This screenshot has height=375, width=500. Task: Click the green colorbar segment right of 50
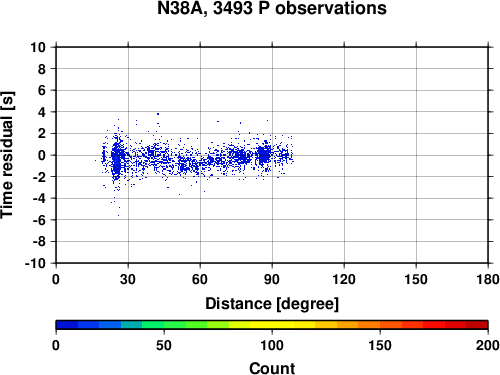click(x=175, y=325)
